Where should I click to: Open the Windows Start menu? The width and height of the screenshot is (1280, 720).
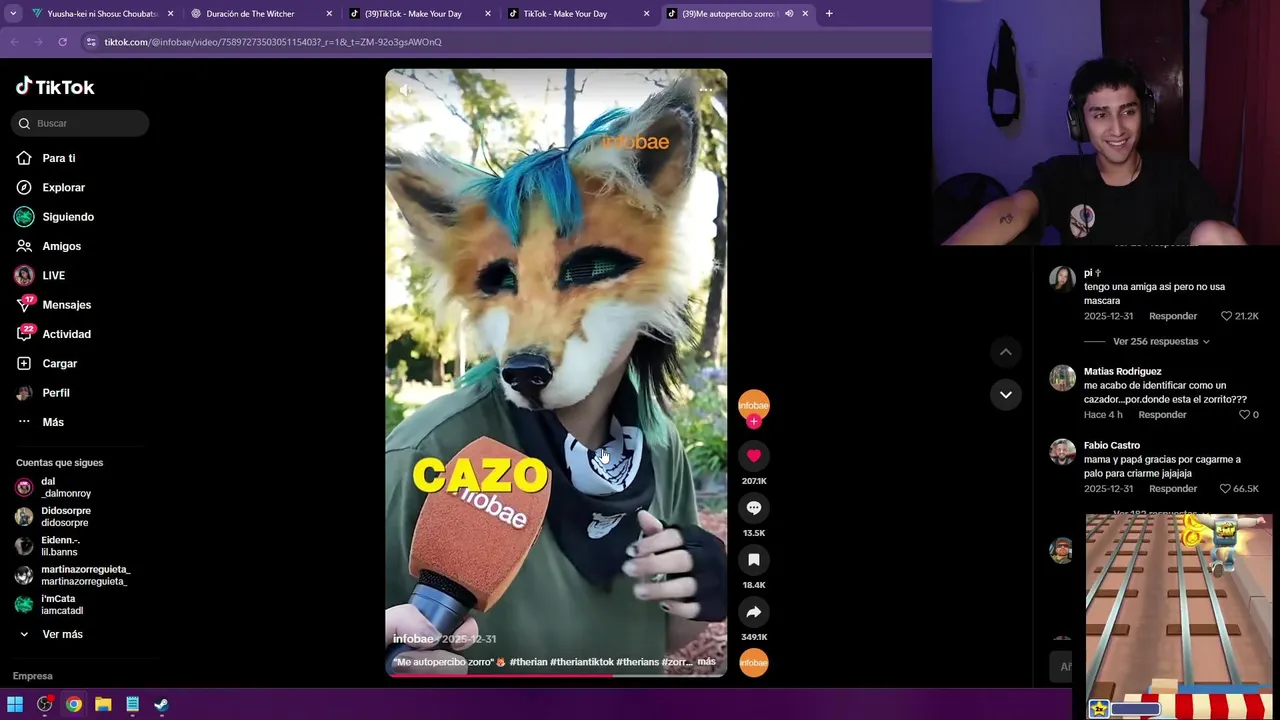coord(15,704)
